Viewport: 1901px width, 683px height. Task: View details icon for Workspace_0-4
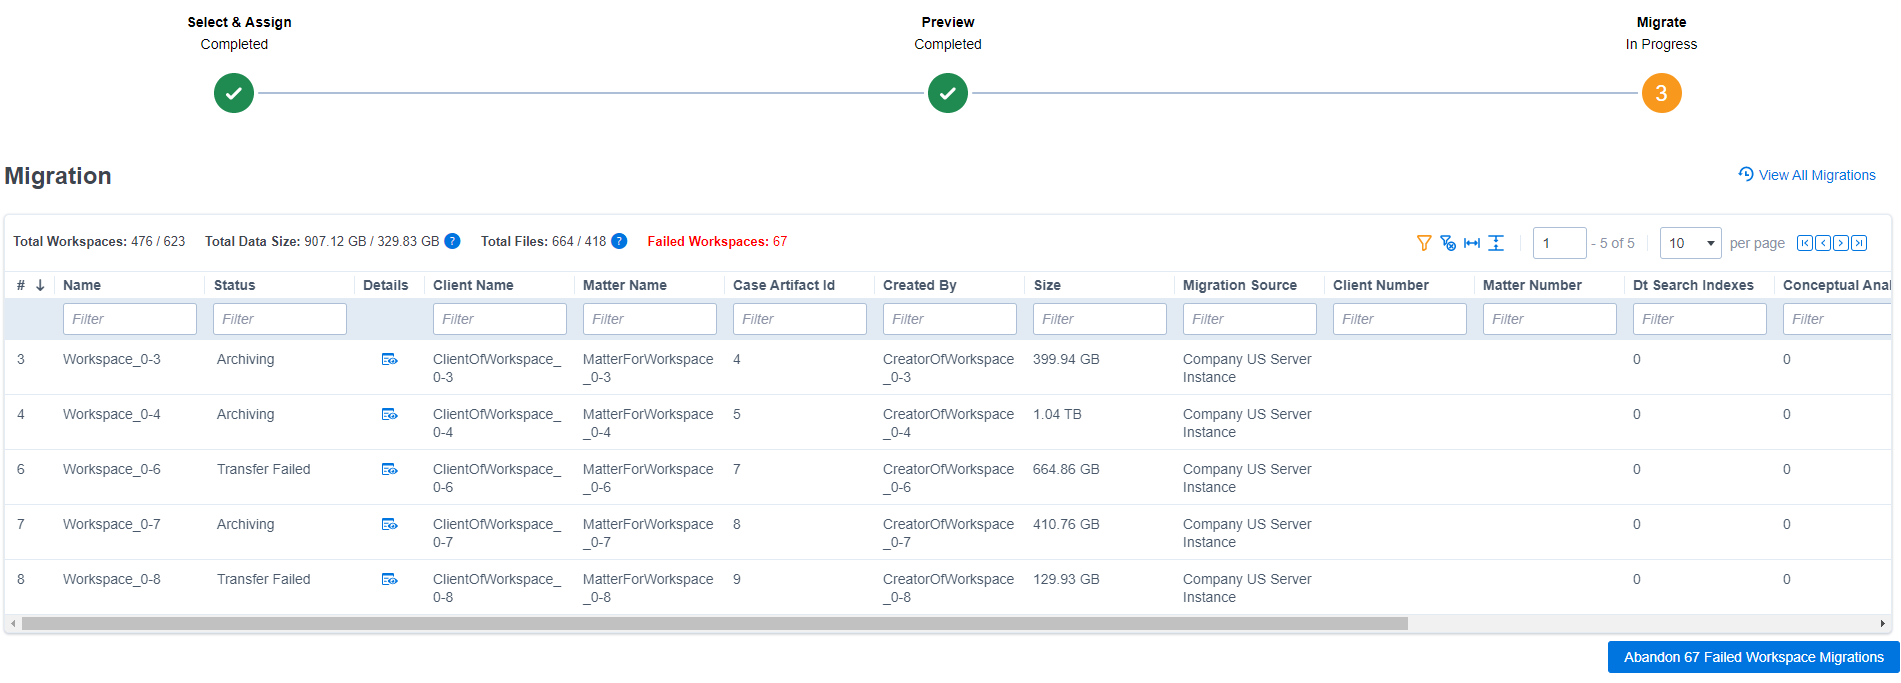tap(390, 414)
